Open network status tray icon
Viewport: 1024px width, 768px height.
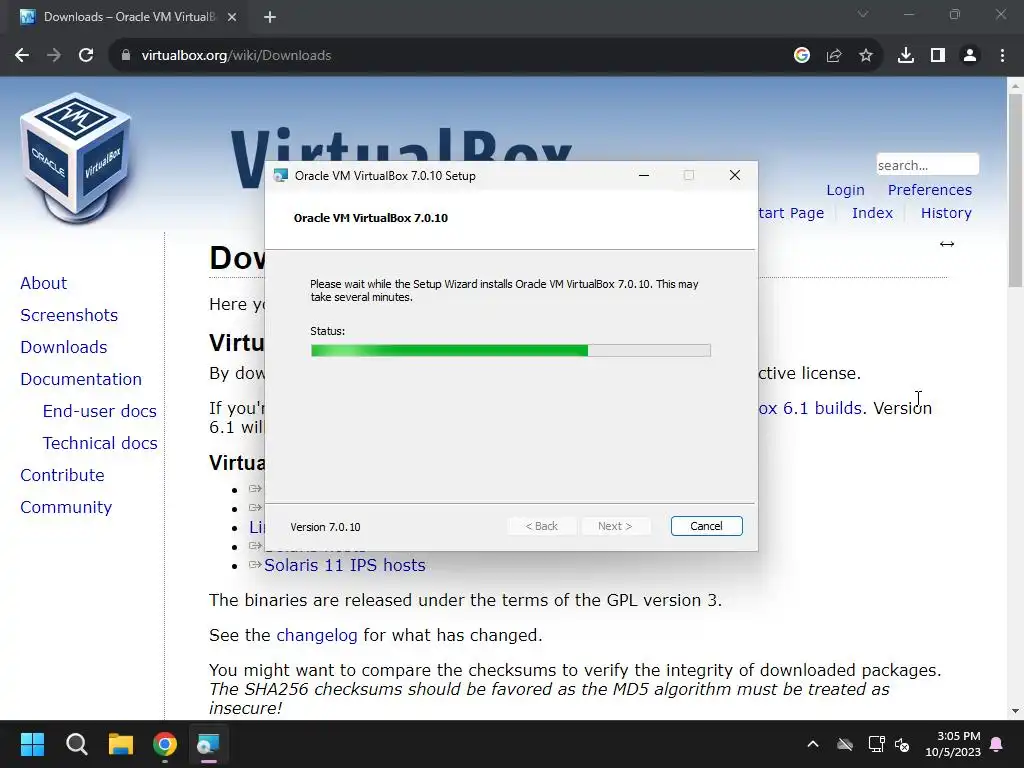point(876,744)
